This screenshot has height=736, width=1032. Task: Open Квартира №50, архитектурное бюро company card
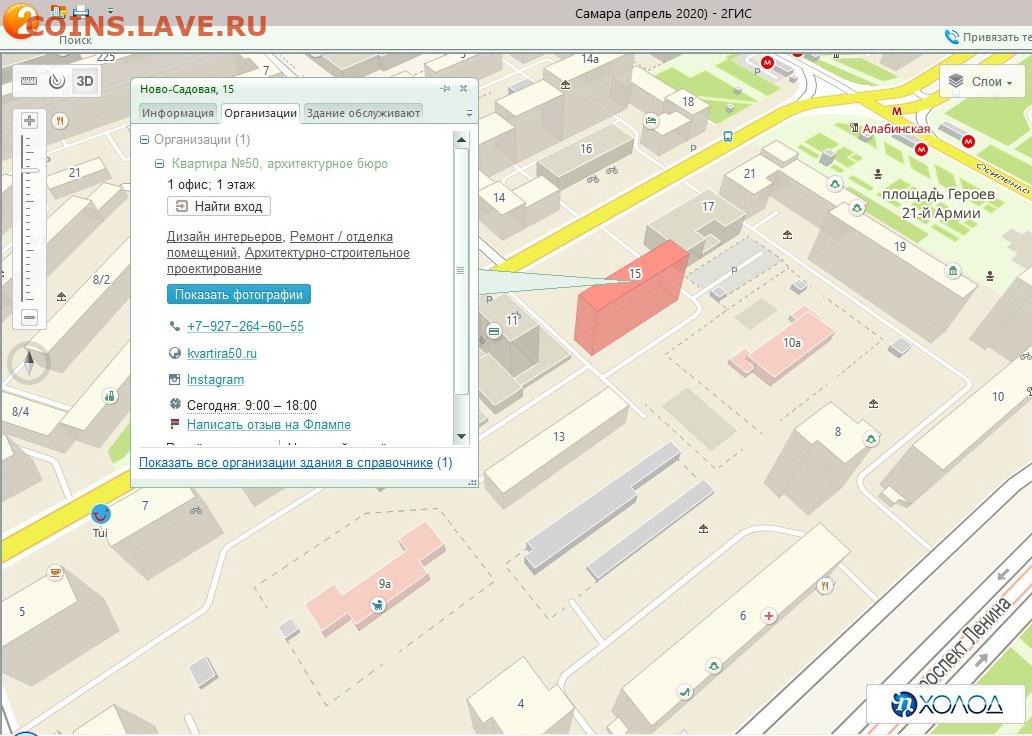coord(280,163)
